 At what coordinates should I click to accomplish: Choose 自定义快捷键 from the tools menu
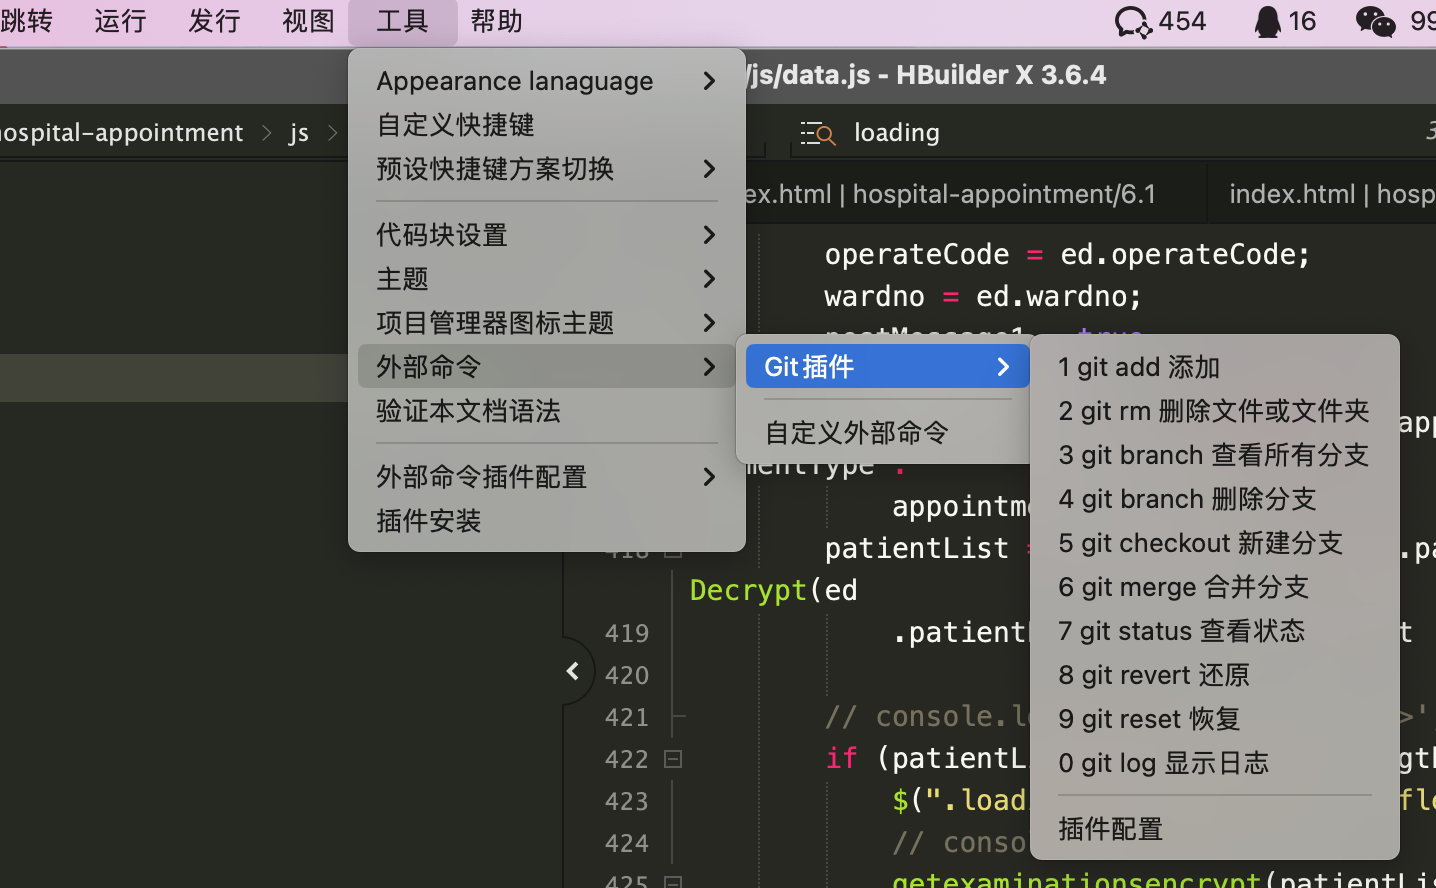[x=547, y=125]
